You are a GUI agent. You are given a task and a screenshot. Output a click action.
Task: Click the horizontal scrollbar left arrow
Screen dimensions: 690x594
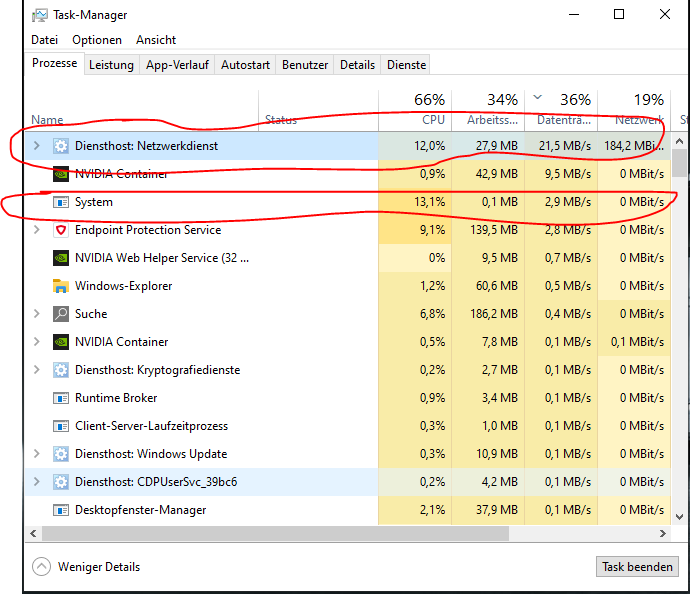point(33,533)
